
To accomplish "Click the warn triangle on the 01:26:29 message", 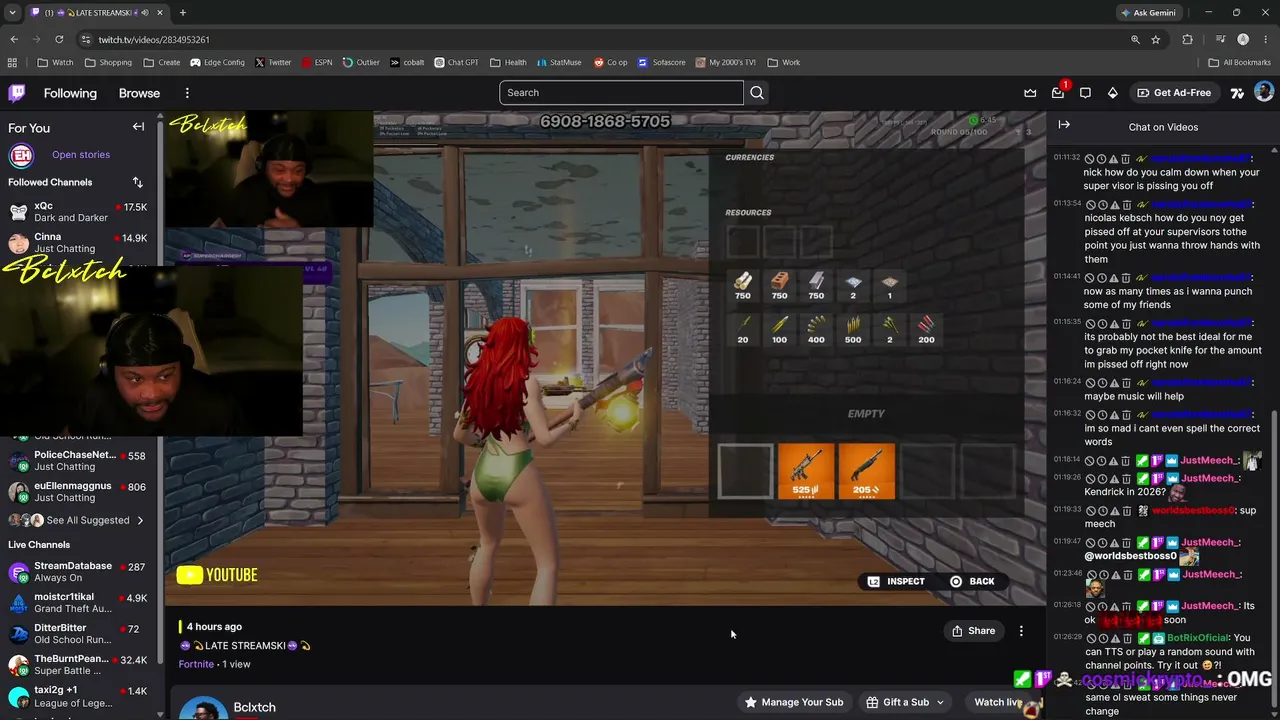I will click(1113, 638).
